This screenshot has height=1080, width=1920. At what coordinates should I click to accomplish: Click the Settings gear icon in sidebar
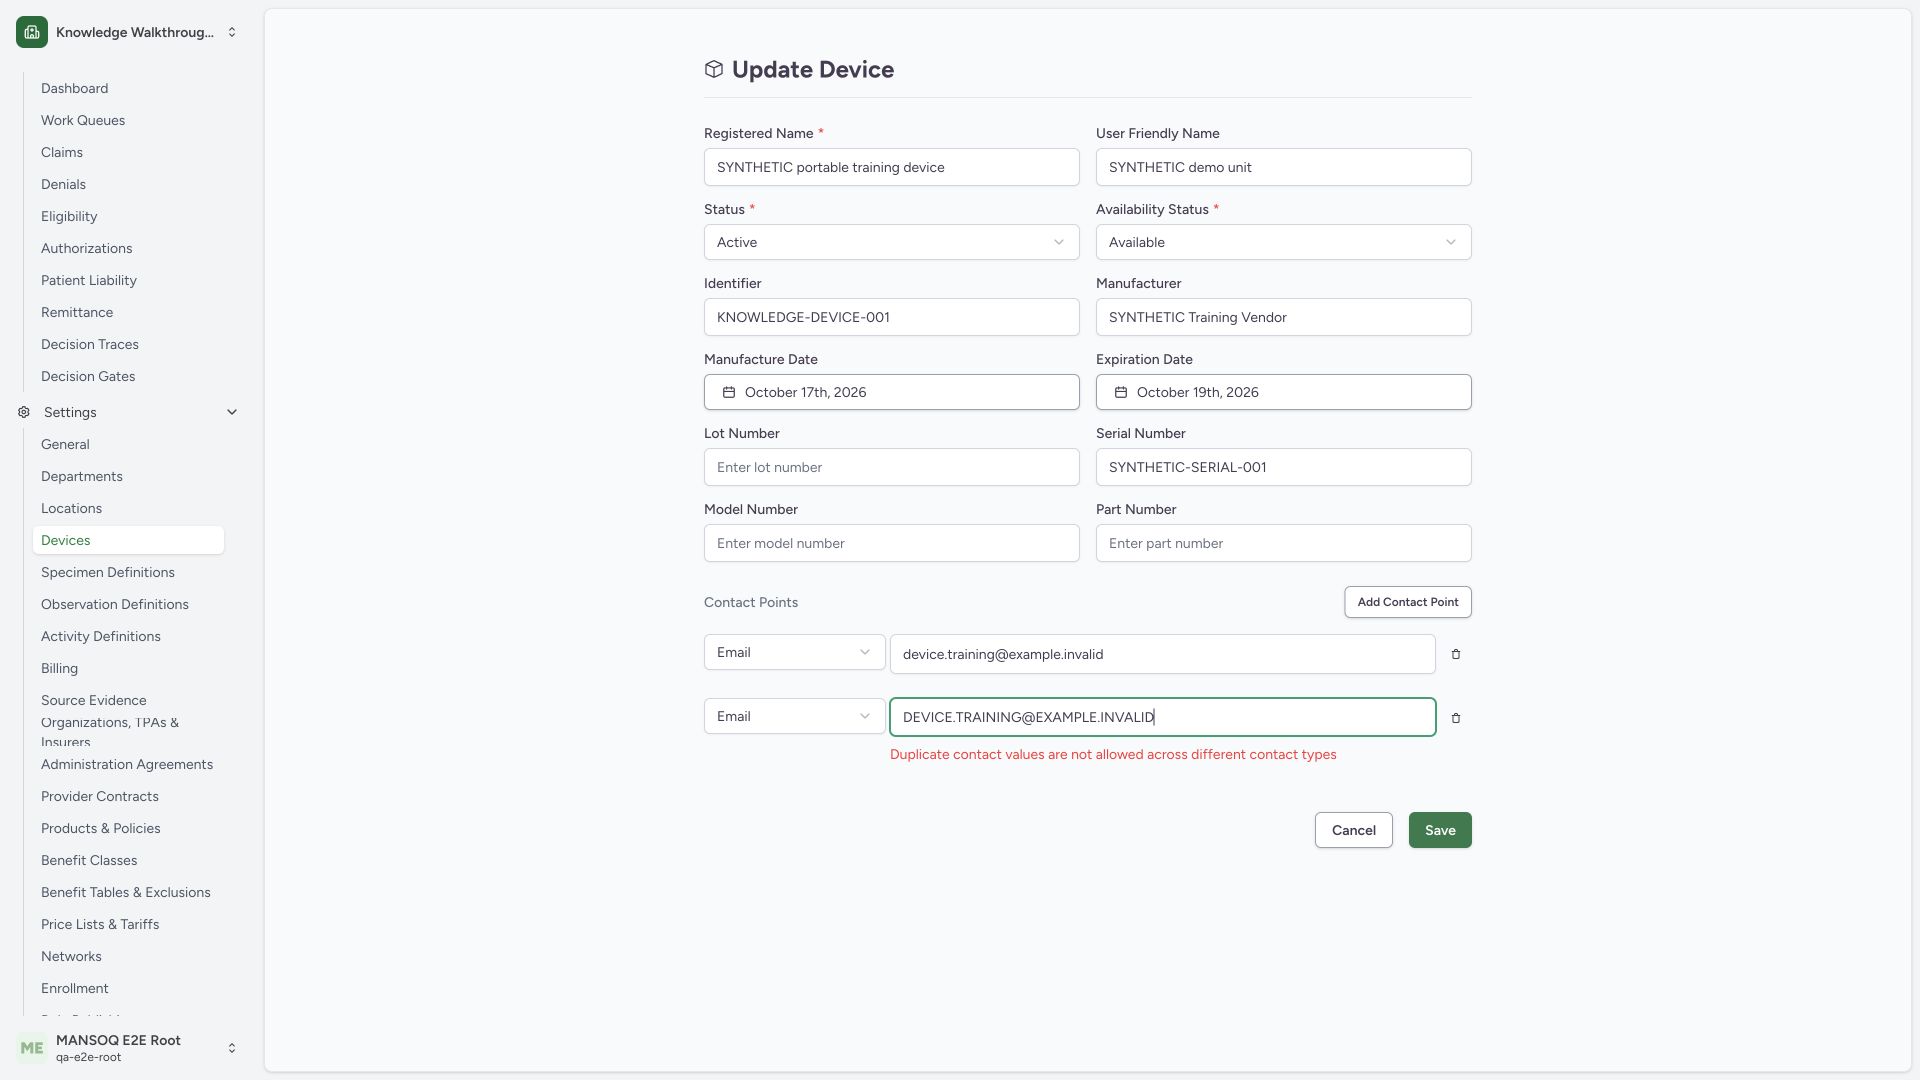coord(24,412)
